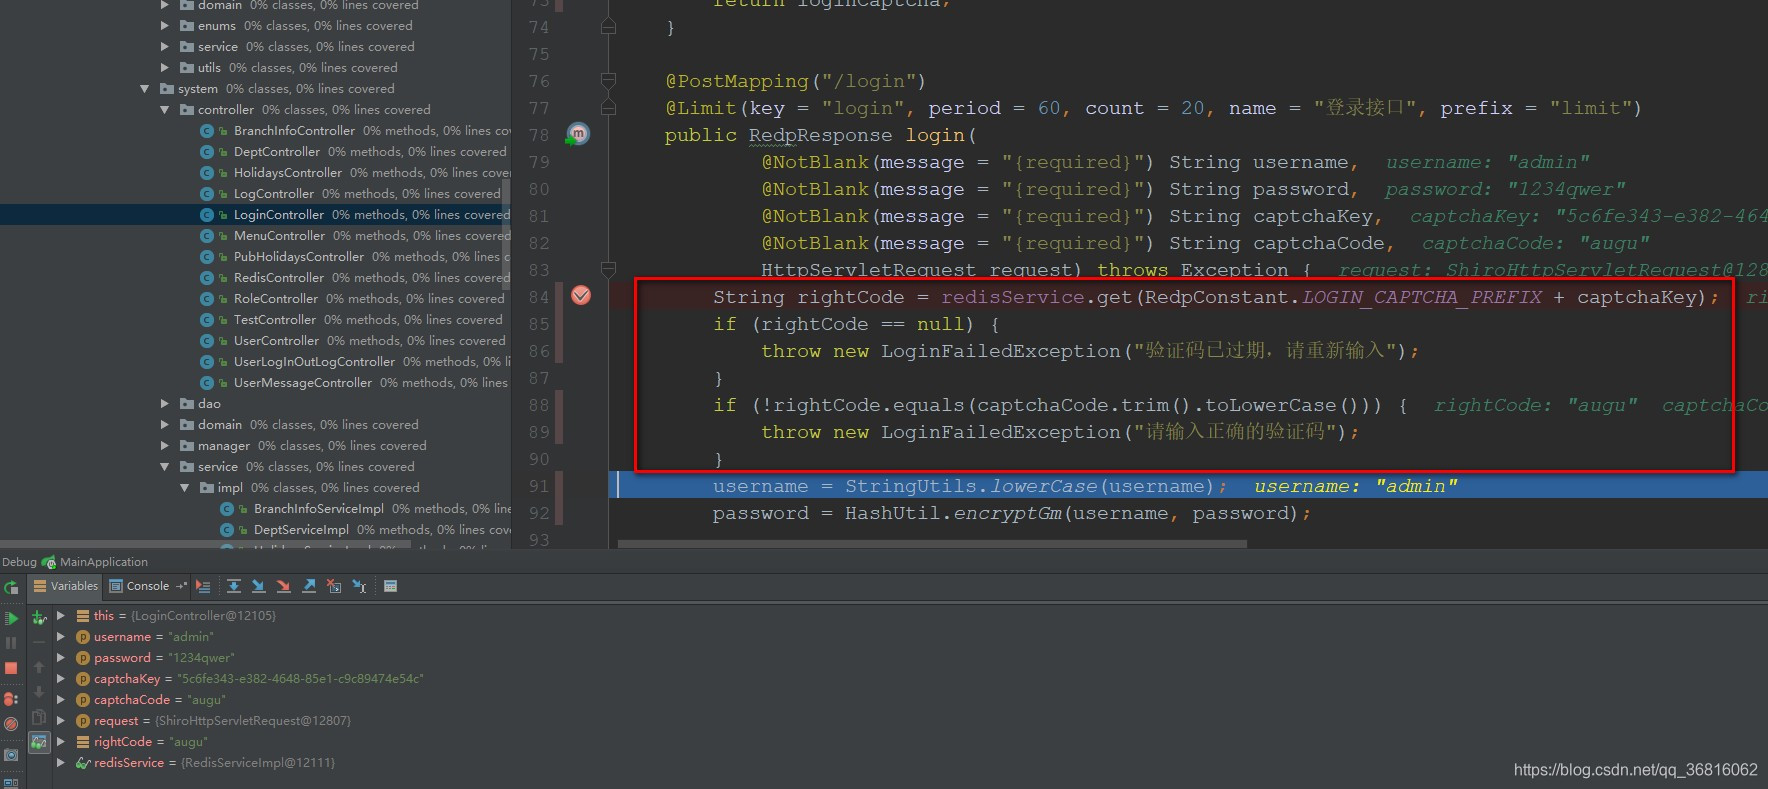Viewport: 1768px width, 789px height.
Task: Run to cursor position
Action: pos(359,586)
